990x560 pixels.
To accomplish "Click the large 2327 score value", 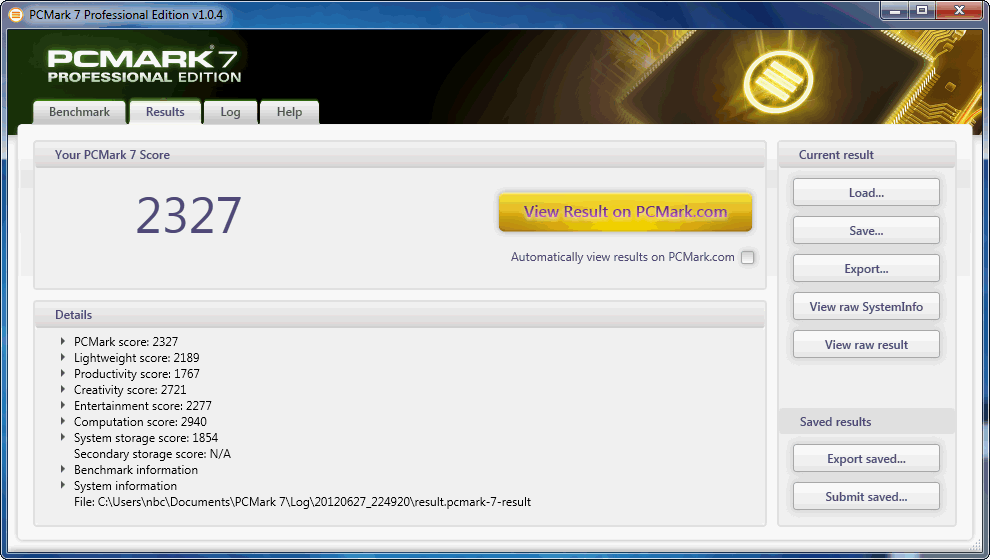I will tap(189, 215).
